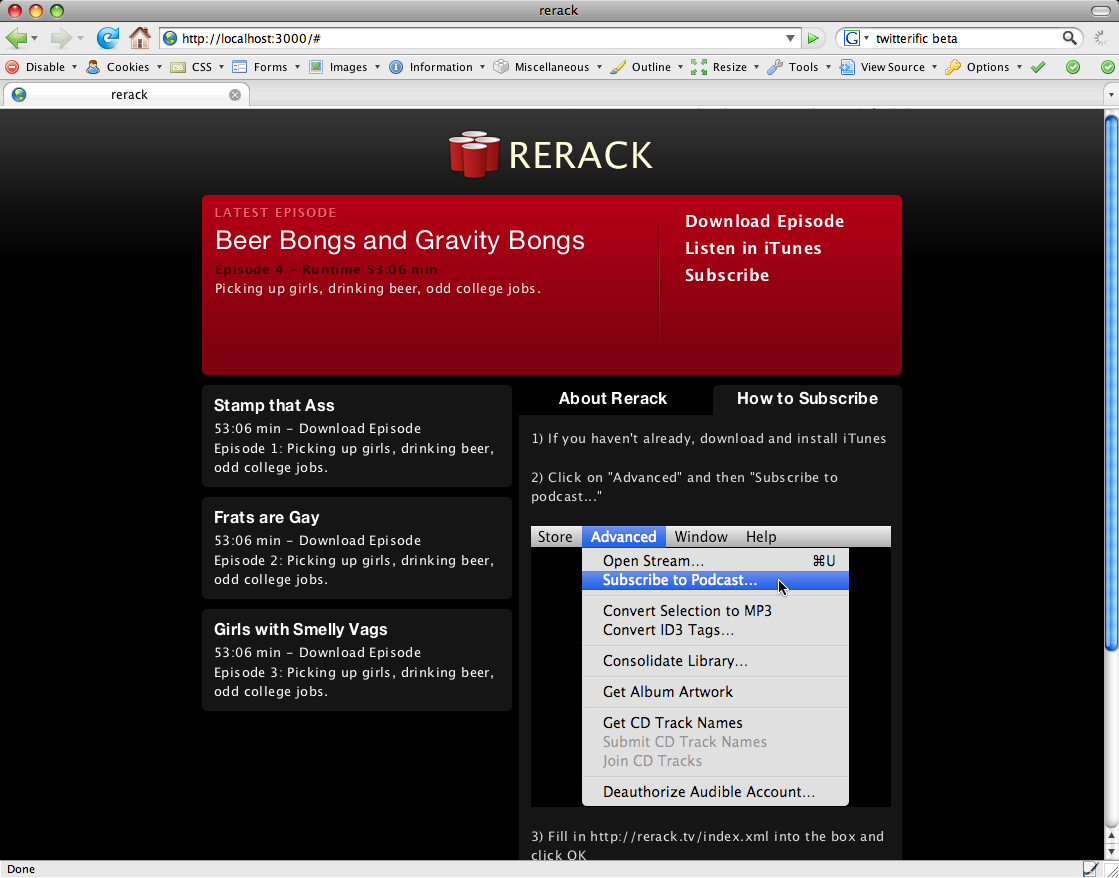Click in the URL address field
Image resolution: width=1119 pixels, height=878 pixels.
pos(482,39)
